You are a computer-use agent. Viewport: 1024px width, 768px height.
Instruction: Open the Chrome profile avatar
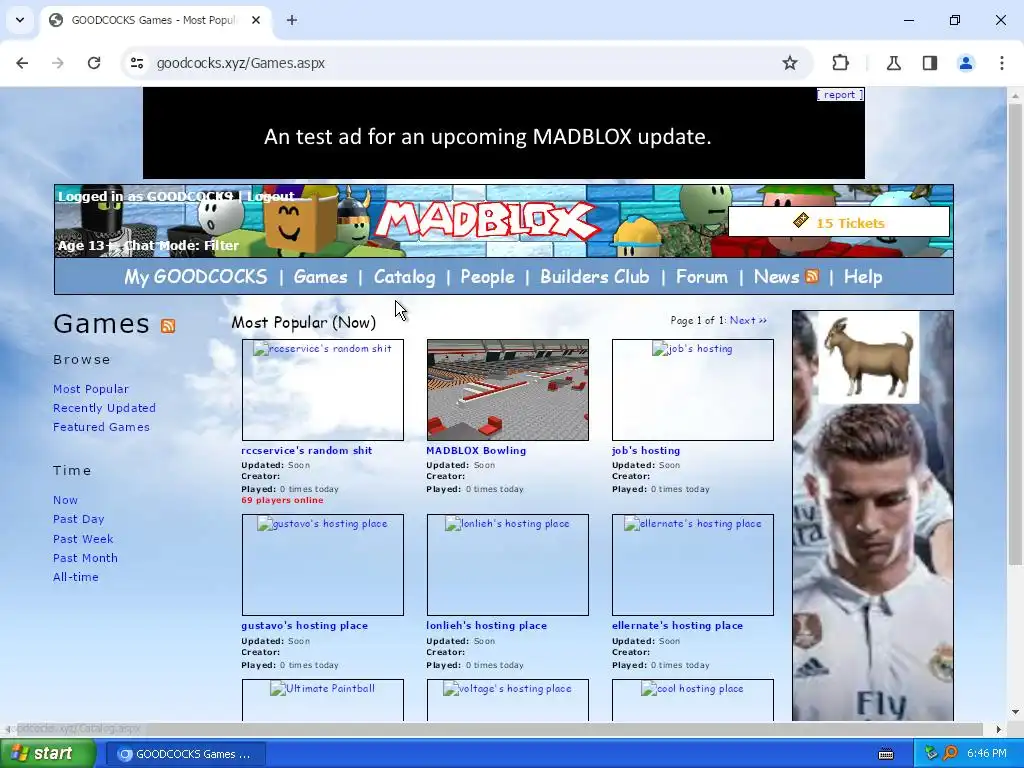[x=965, y=63]
